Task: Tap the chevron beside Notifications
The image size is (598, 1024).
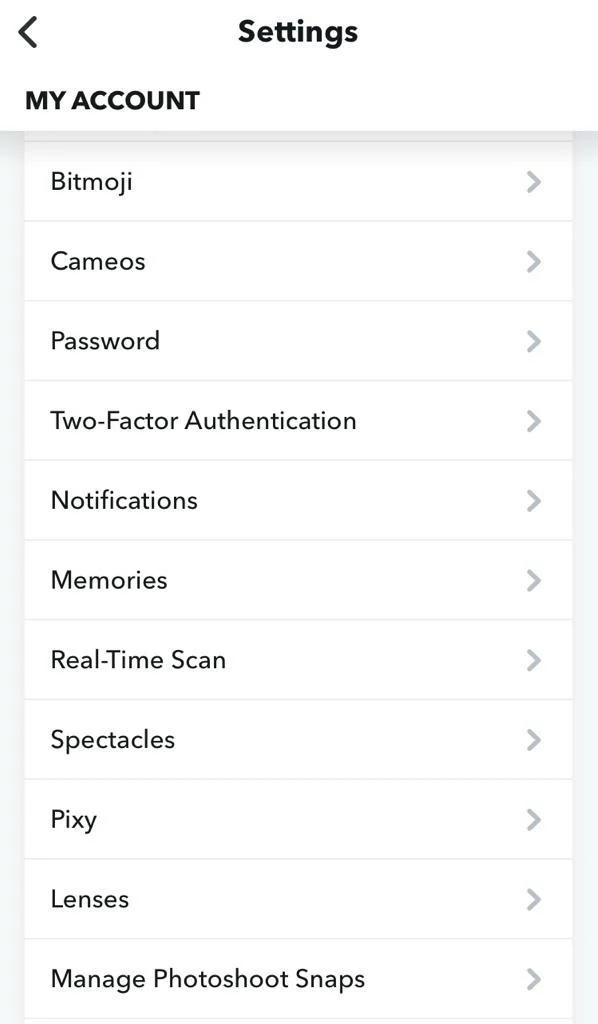Action: [x=534, y=501]
